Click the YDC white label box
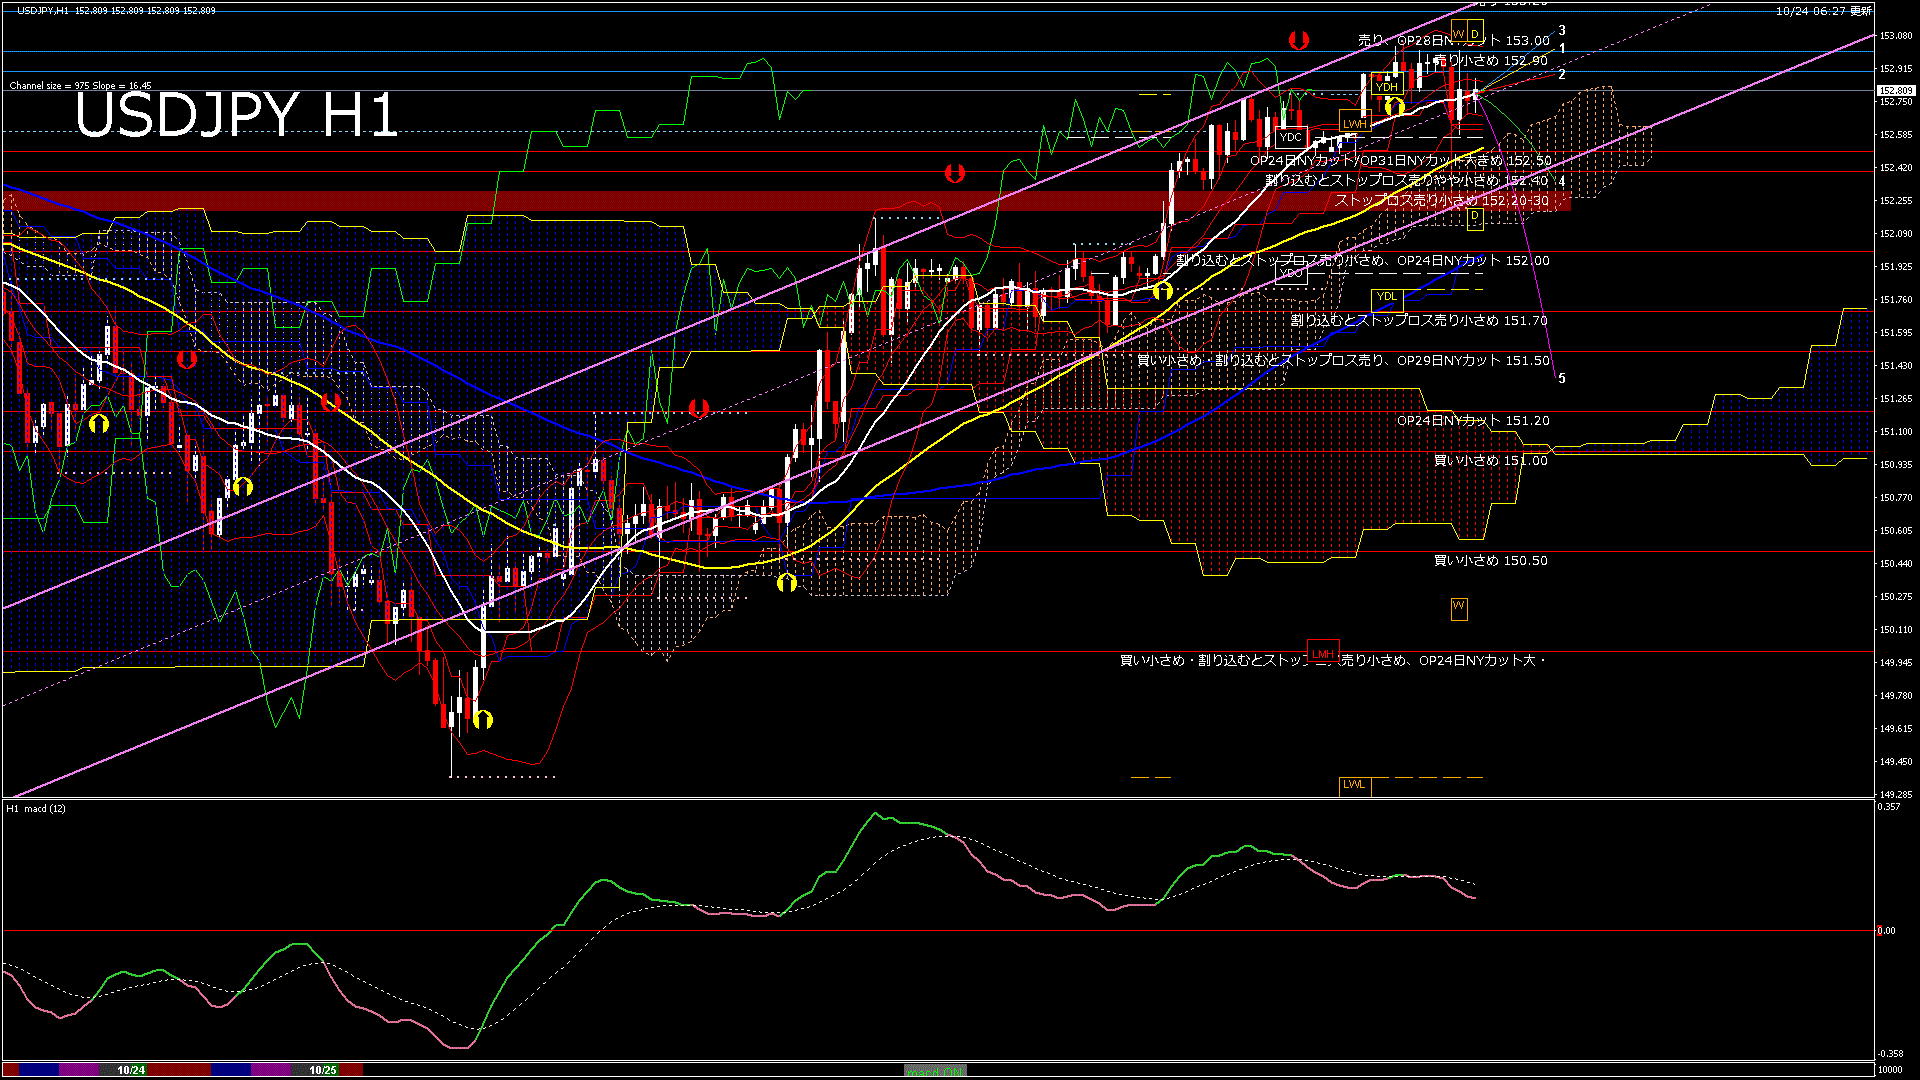The height and width of the screenshot is (1080, 1920). point(1291,137)
